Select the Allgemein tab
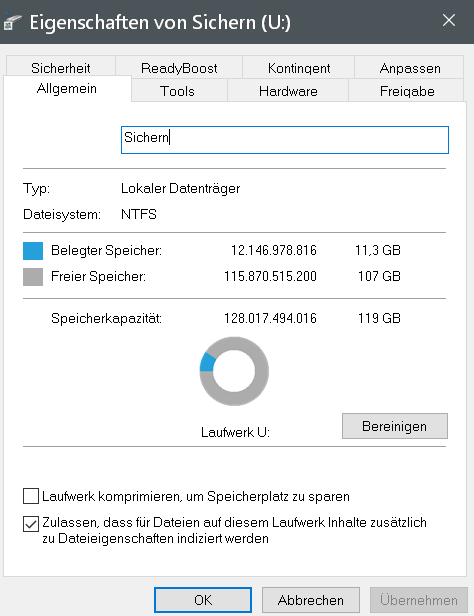This screenshot has height=616, width=474. 67,88
